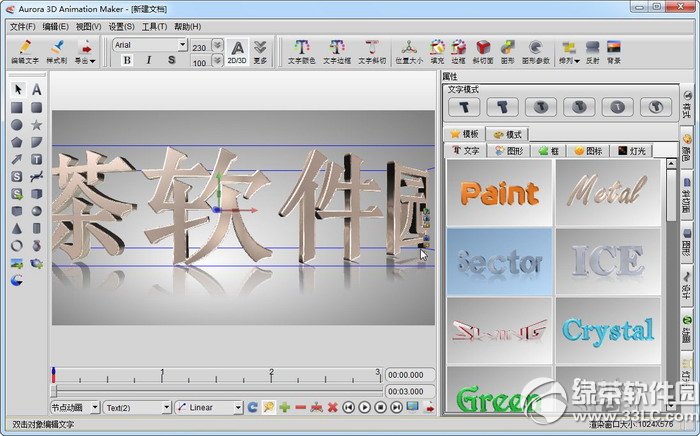700x436 pixels.
Task: Click the 图形 shape toolbar icon
Action: pyautogui.click(x=508, y=52)
